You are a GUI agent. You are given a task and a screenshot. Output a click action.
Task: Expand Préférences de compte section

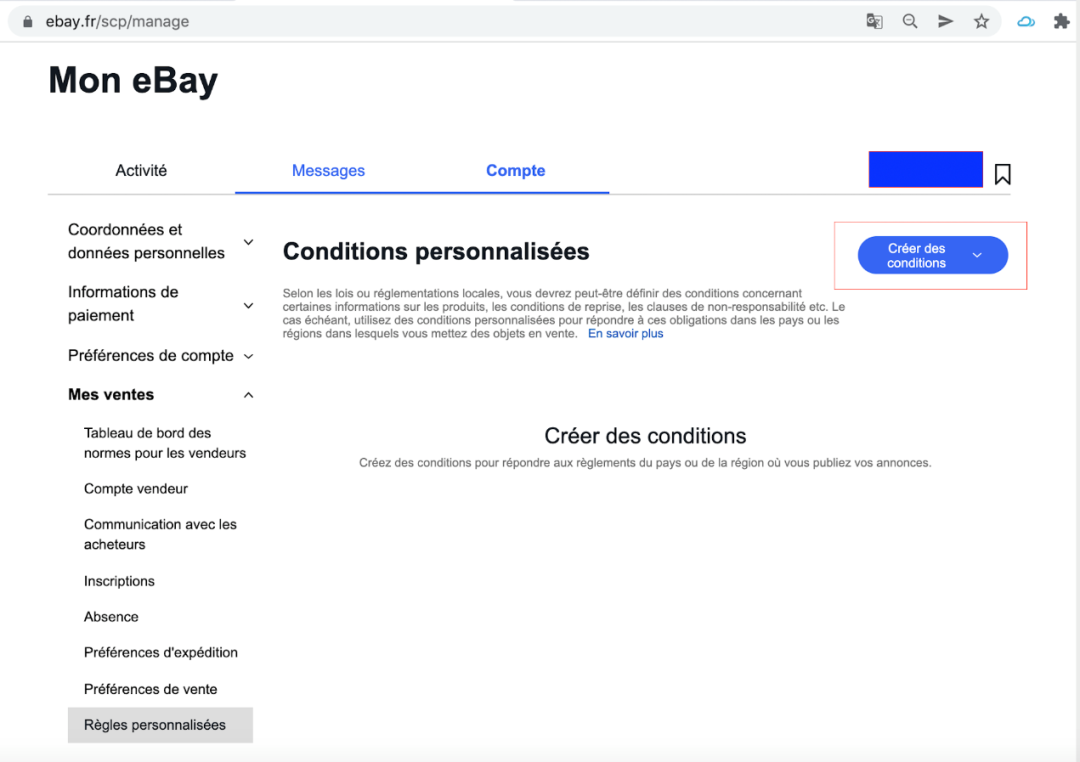[160, 356]
